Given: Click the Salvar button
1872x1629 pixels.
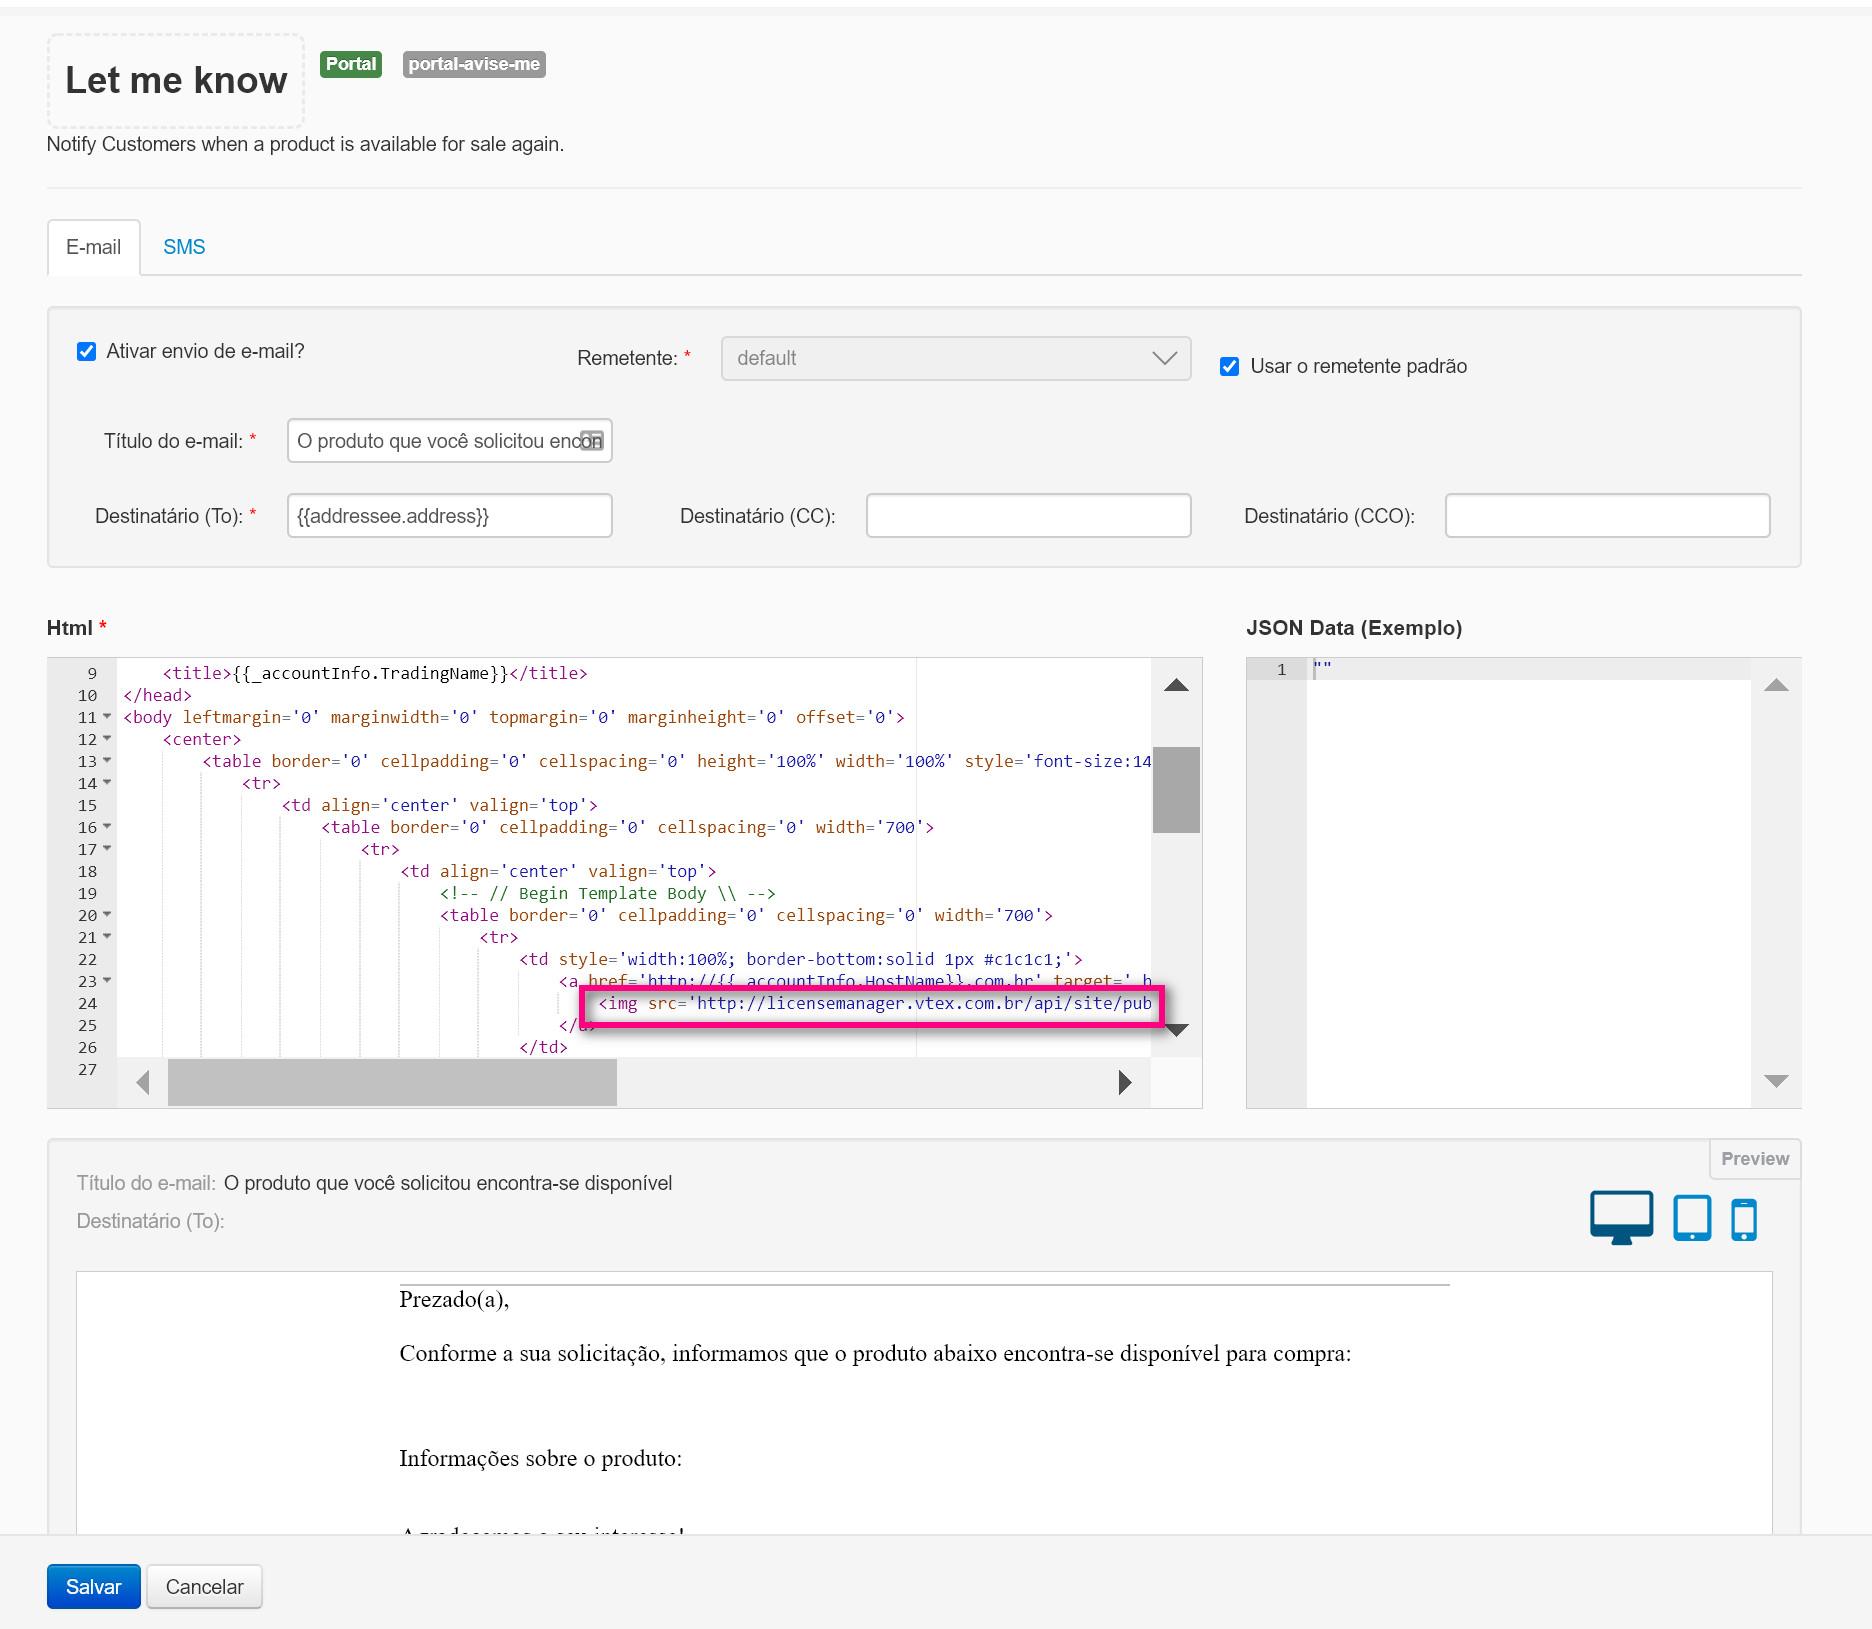Looking at the screenshot, I should pyautogui.click(x=93, y=1587).
